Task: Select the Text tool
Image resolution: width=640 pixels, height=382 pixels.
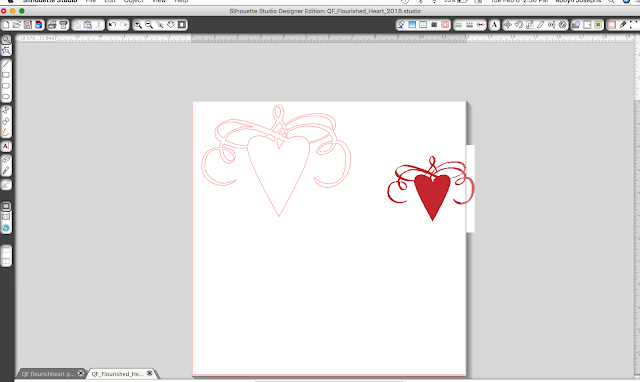Action: pyautogui.click(x=6, y=146)
